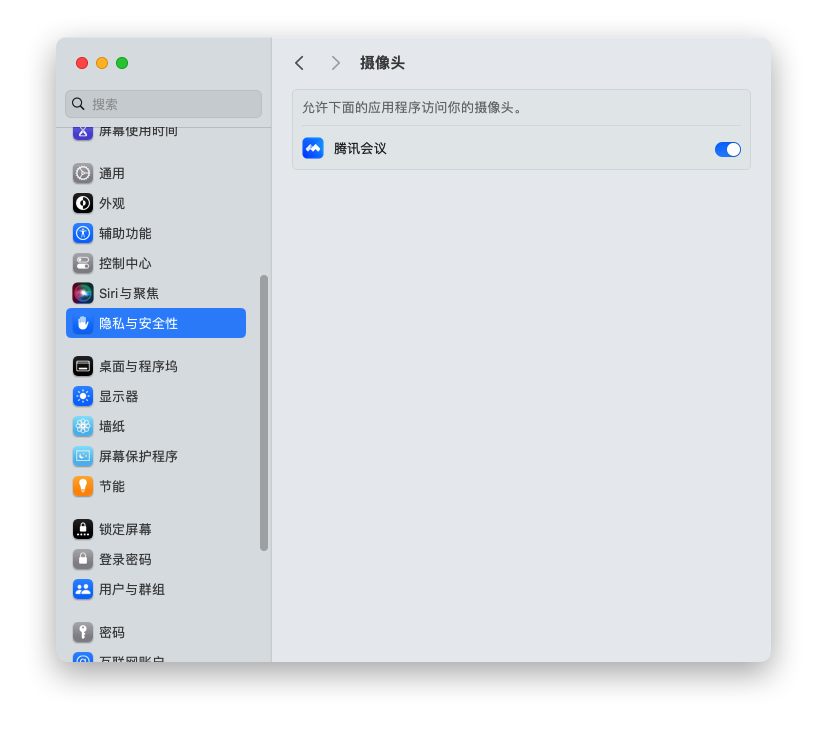Click the sidebar vertical scrollbar
Screen dimensions: 827x737
click(x=264, y=412)
